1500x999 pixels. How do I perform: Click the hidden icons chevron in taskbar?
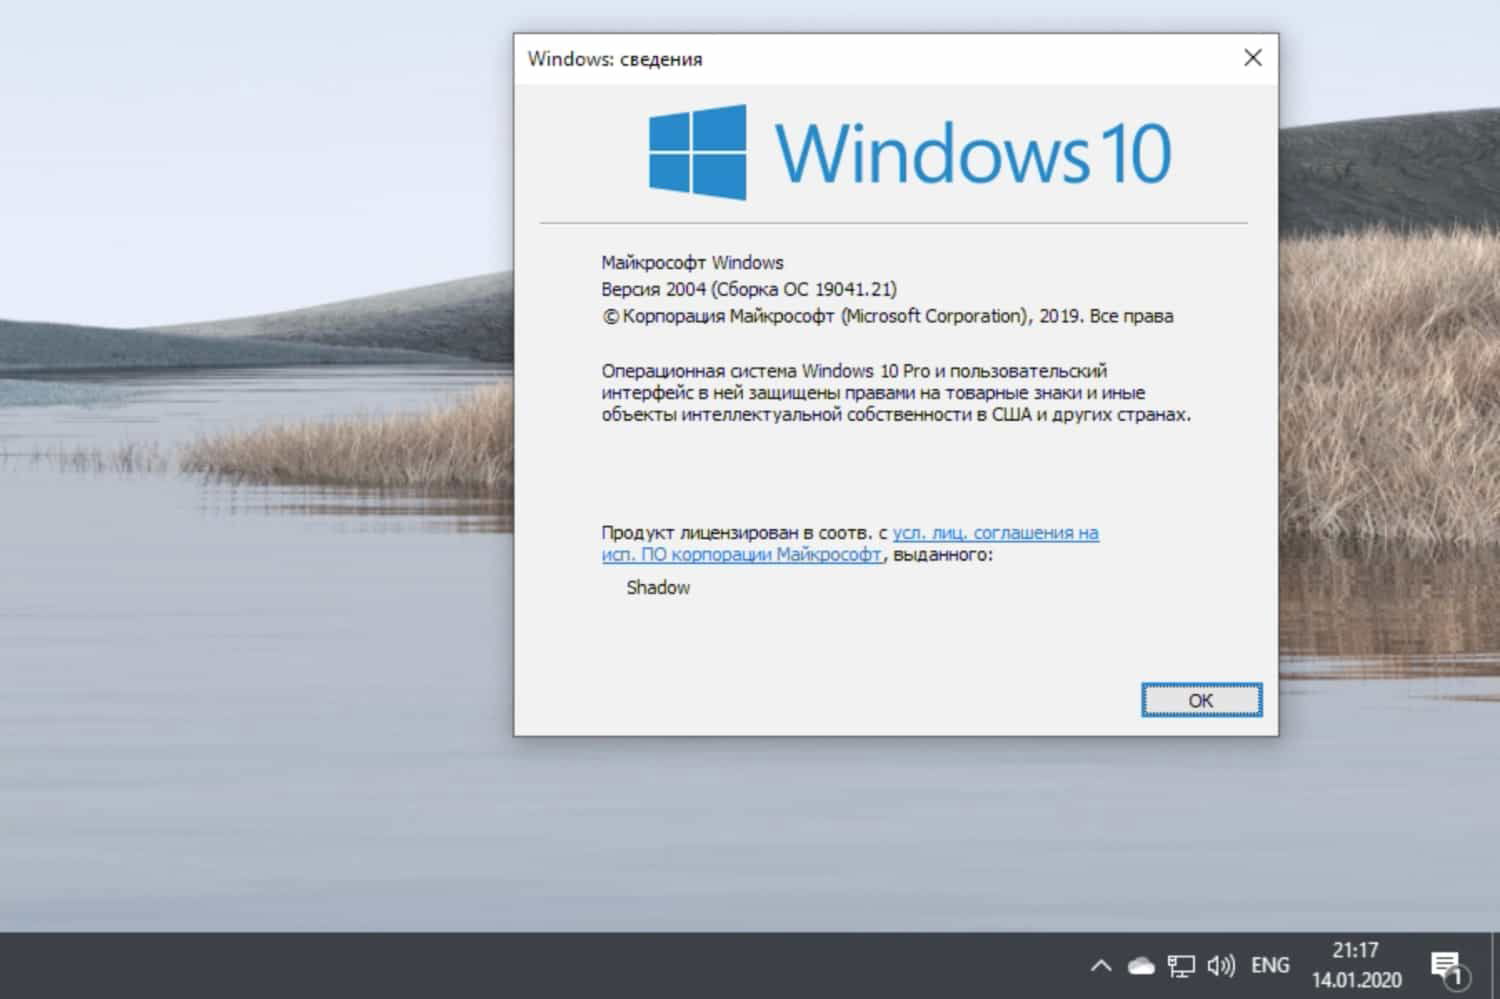(1100, 965)
